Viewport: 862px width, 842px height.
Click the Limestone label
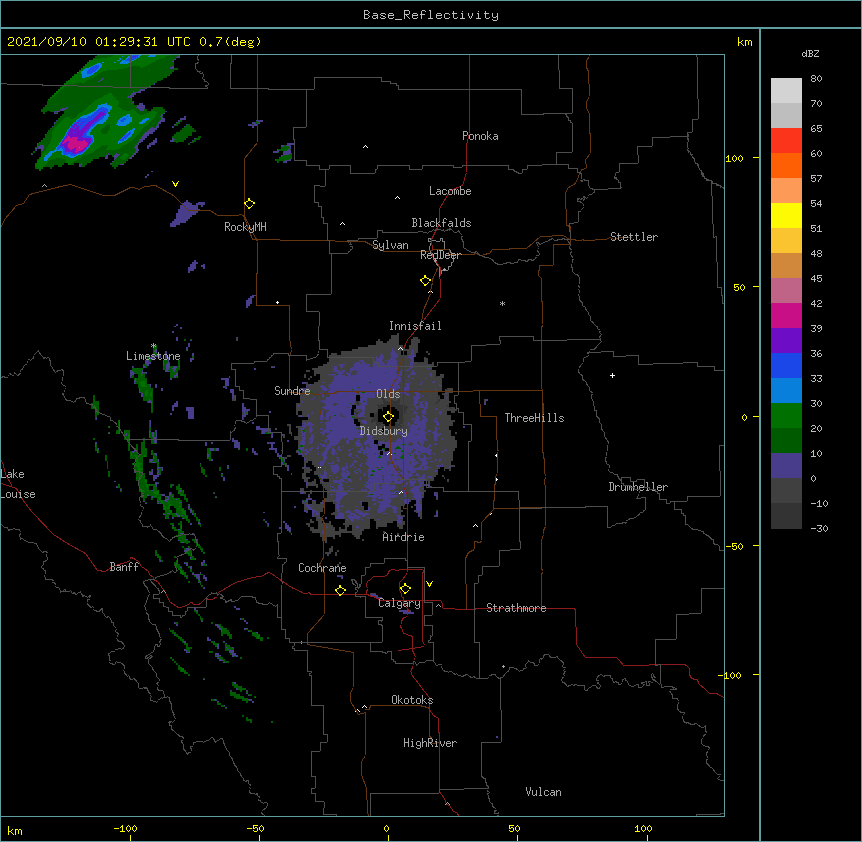pyautogui.click(x=153, y=356)
